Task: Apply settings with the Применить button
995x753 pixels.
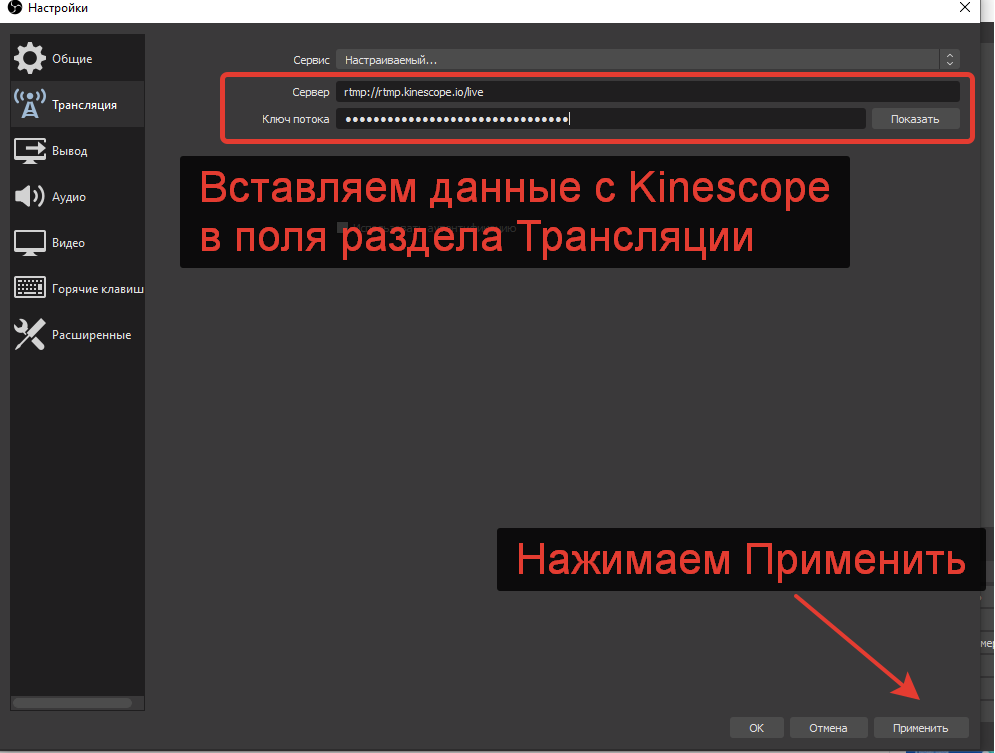Action: pos(921,728)
